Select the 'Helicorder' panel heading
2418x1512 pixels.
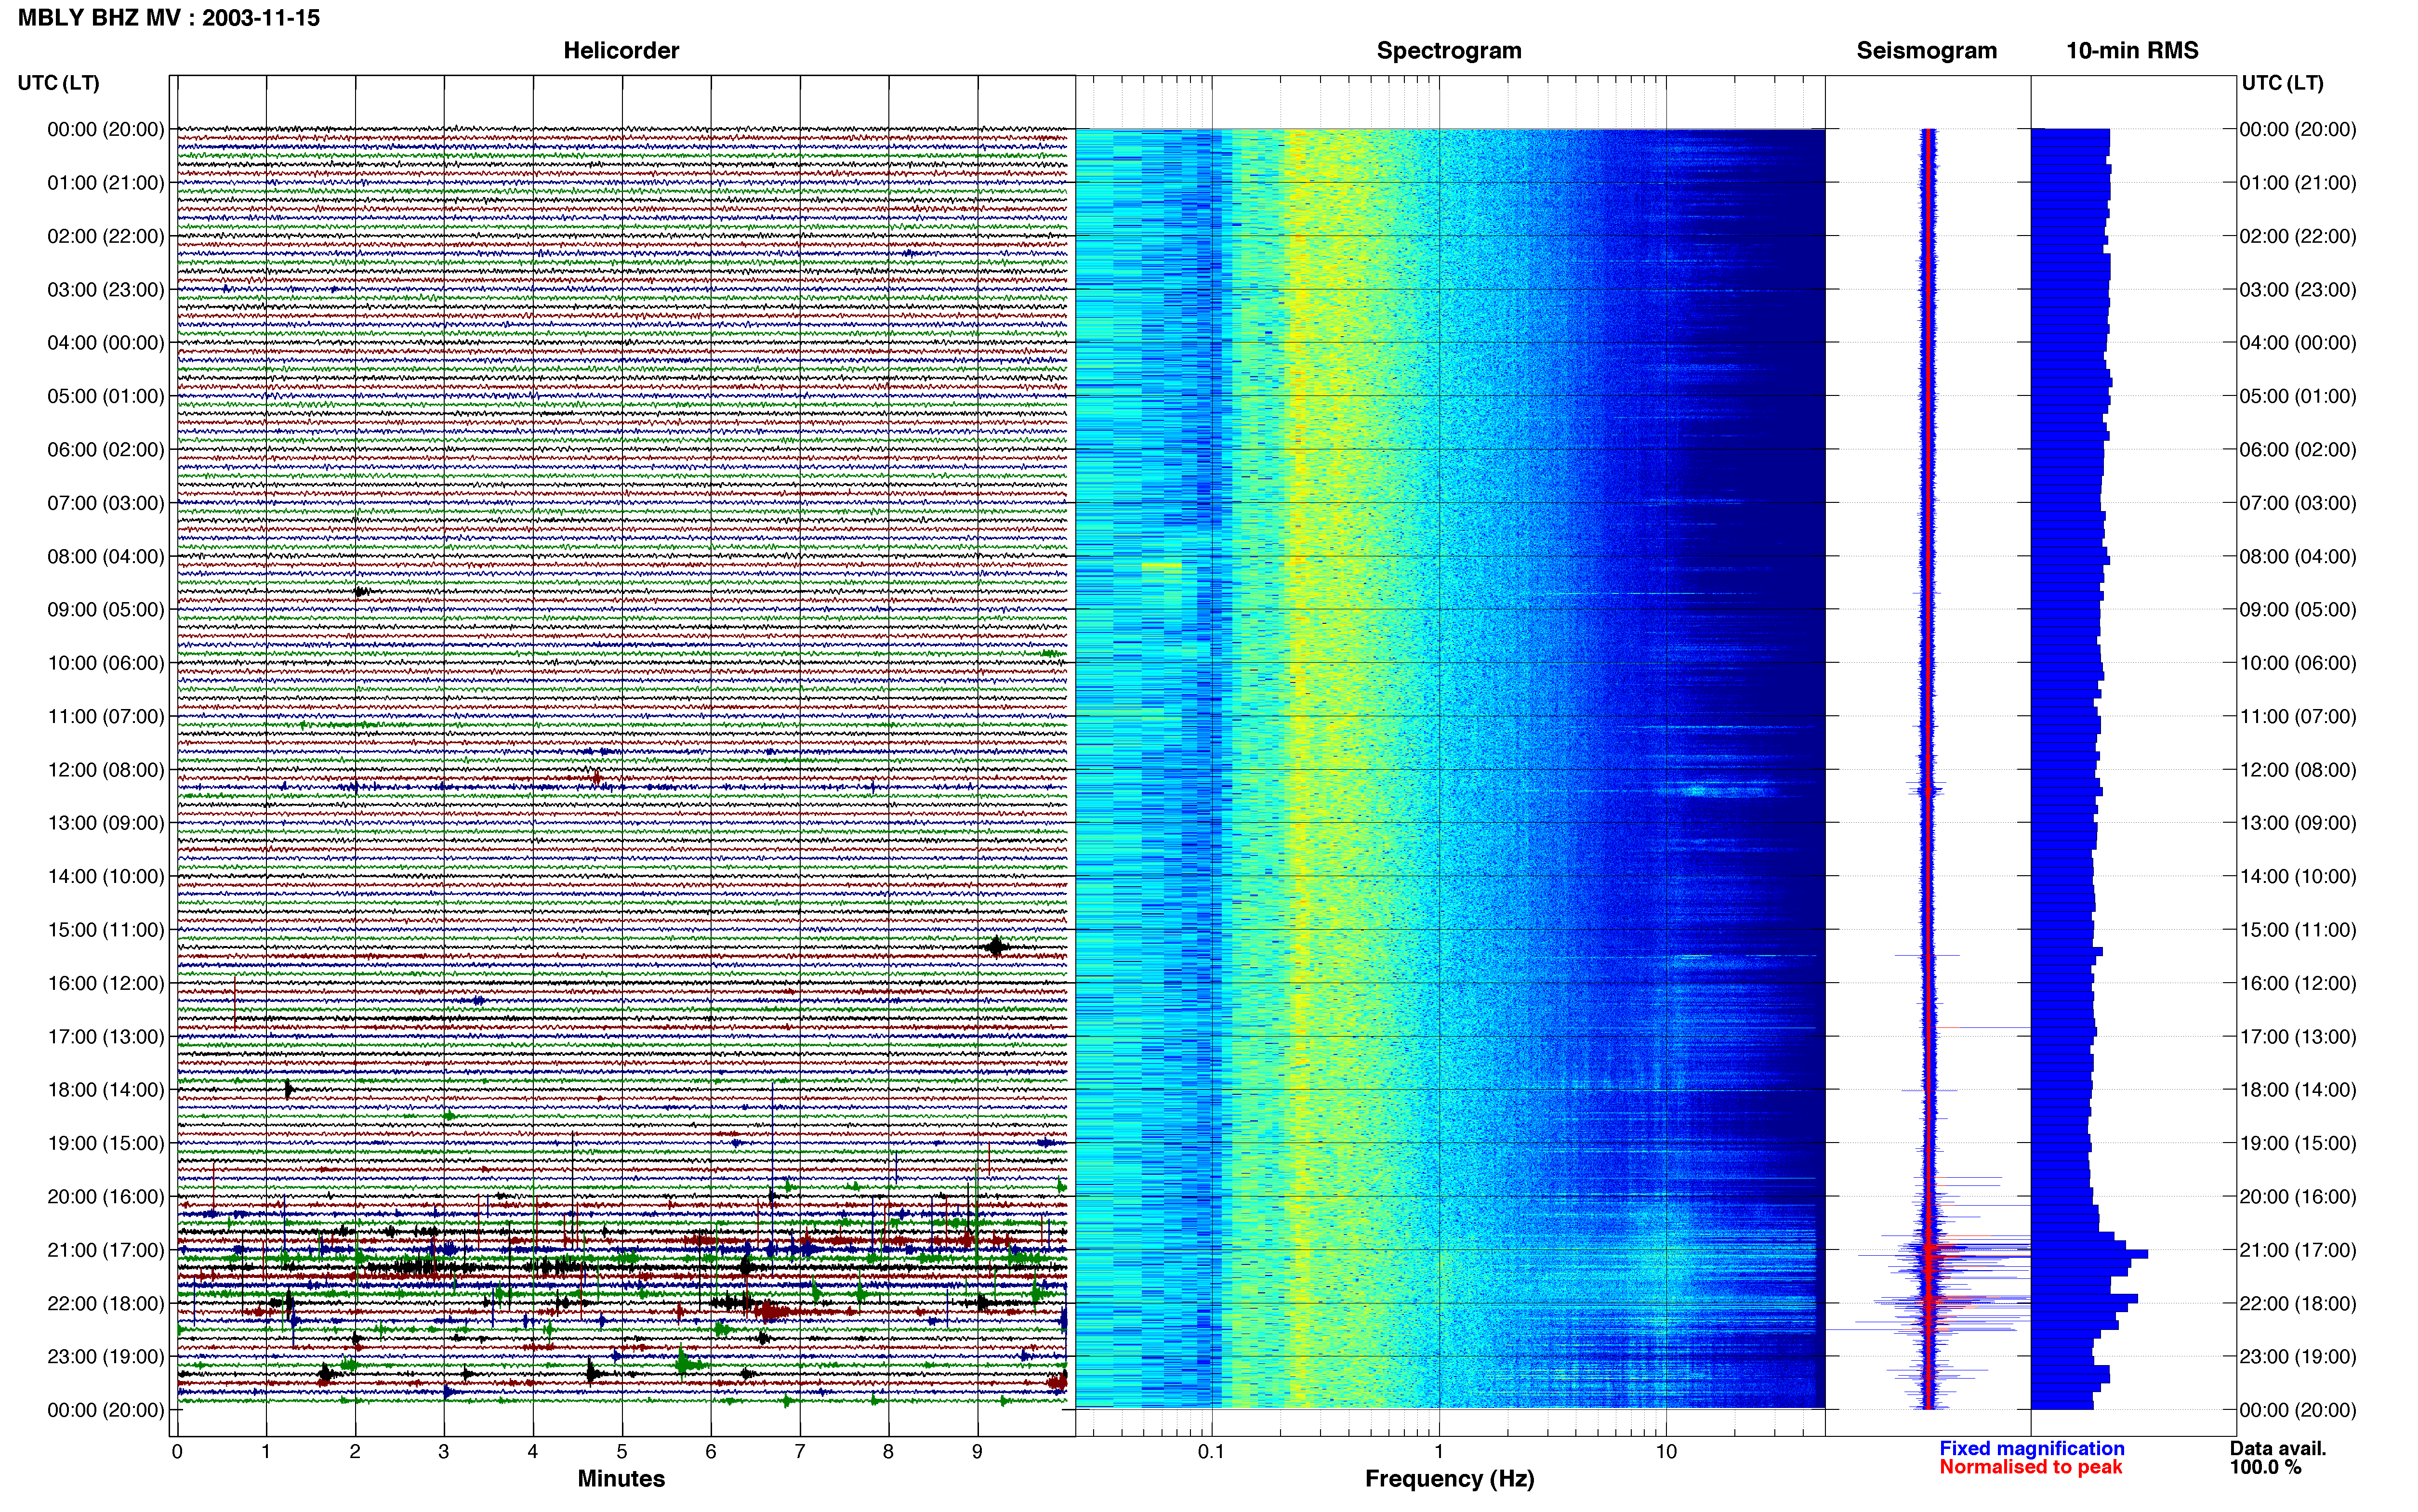point(621,51)
